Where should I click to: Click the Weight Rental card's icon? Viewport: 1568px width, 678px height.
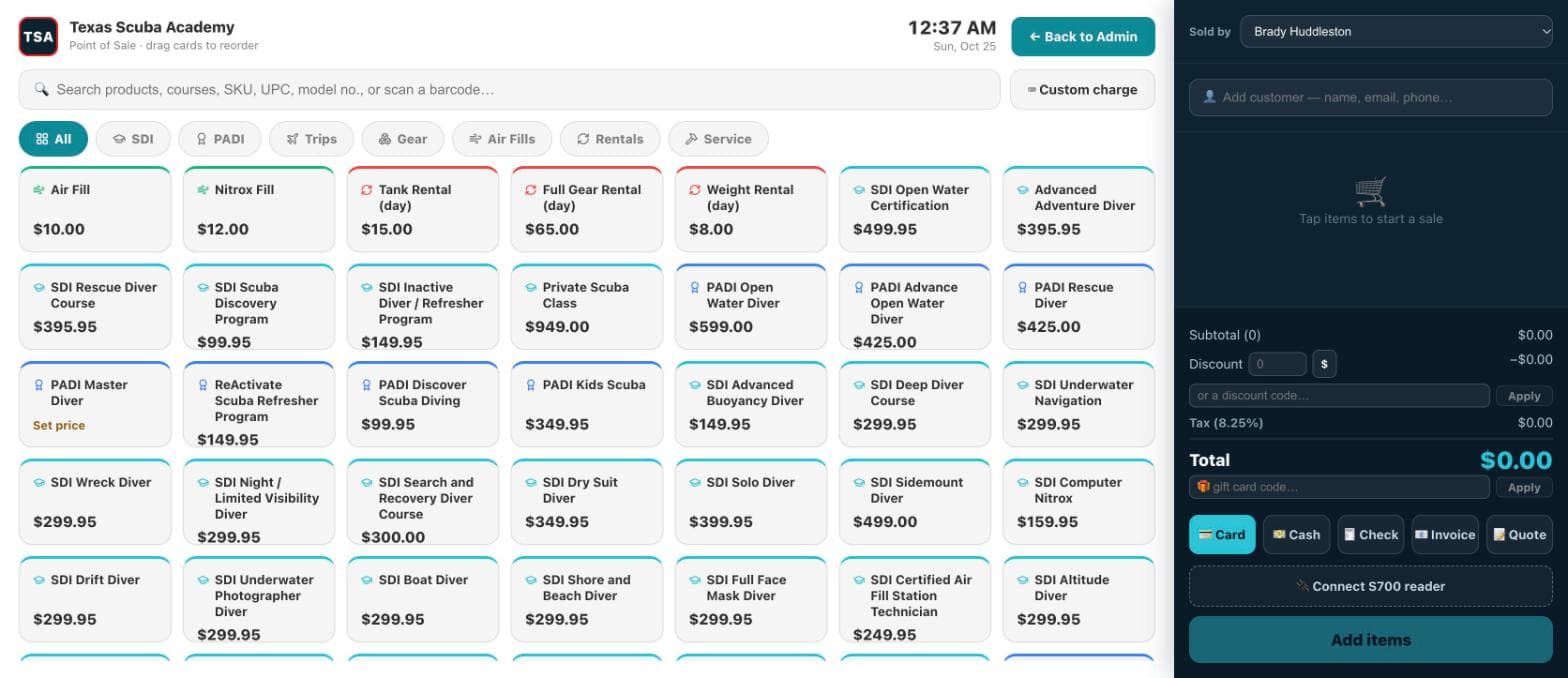[x=695, y=189]
